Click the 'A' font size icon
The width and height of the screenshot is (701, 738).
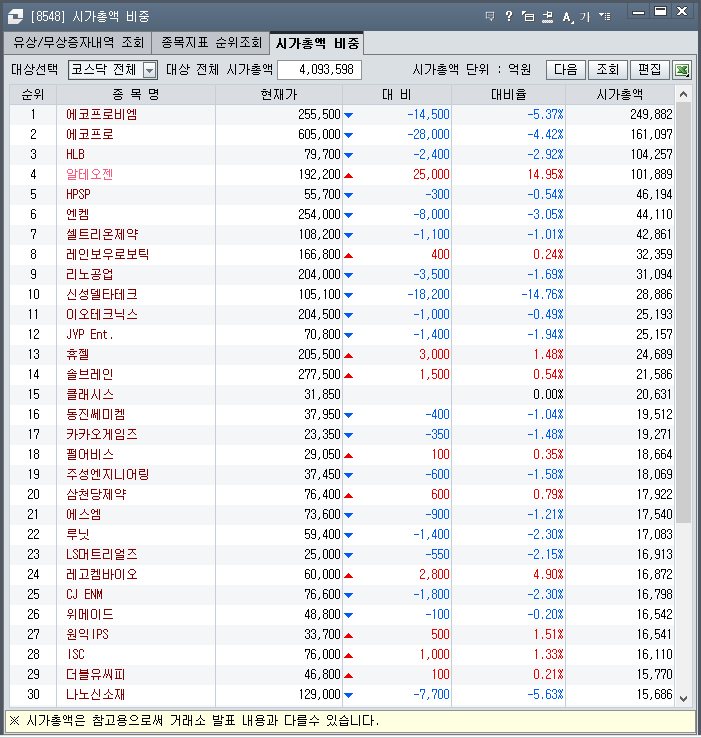pyautogui.click(x=567, y=17)
